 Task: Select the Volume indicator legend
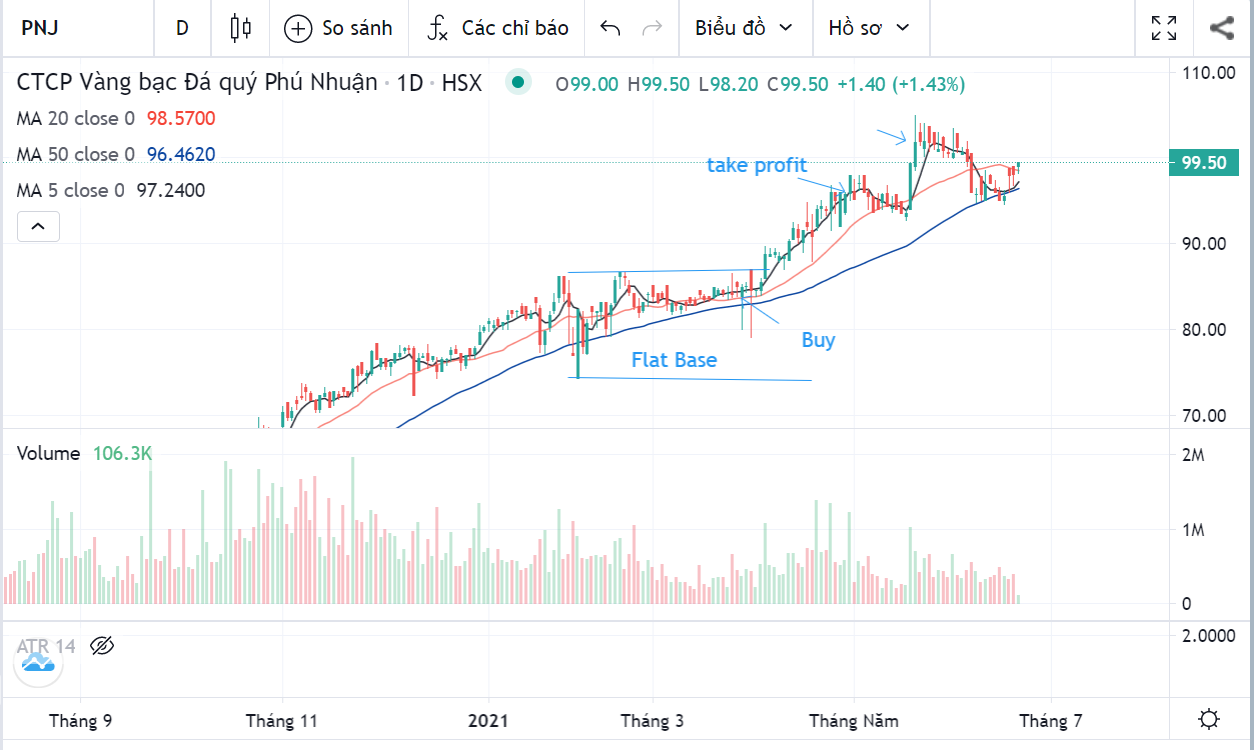pos(49,454)
